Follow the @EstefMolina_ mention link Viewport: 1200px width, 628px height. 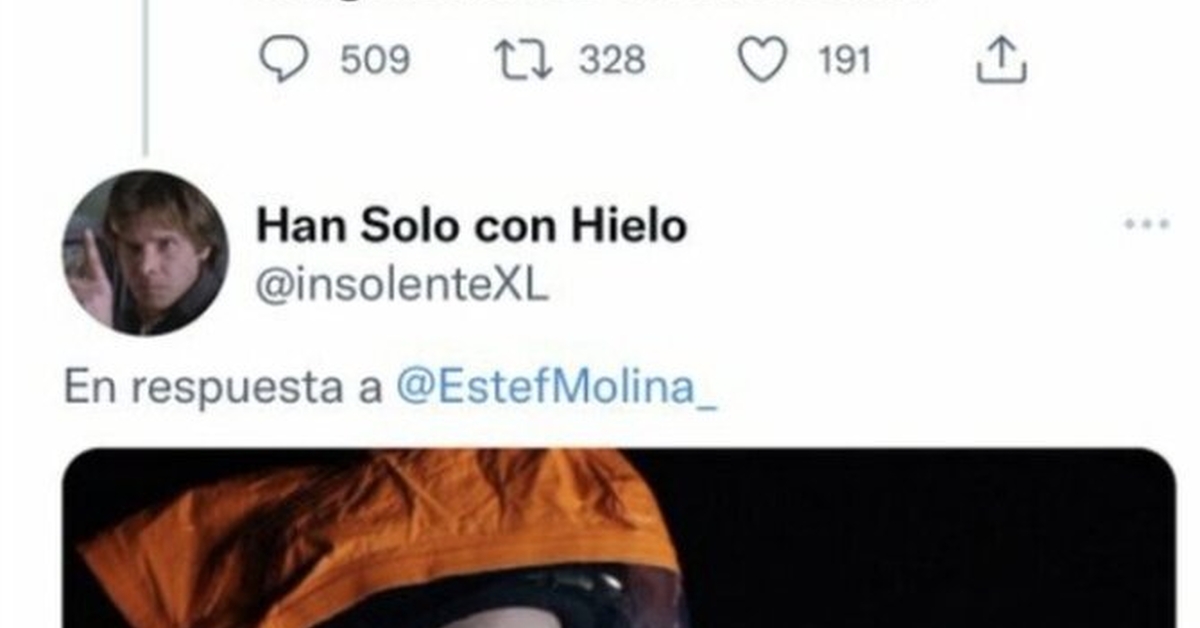coord(557,387)
